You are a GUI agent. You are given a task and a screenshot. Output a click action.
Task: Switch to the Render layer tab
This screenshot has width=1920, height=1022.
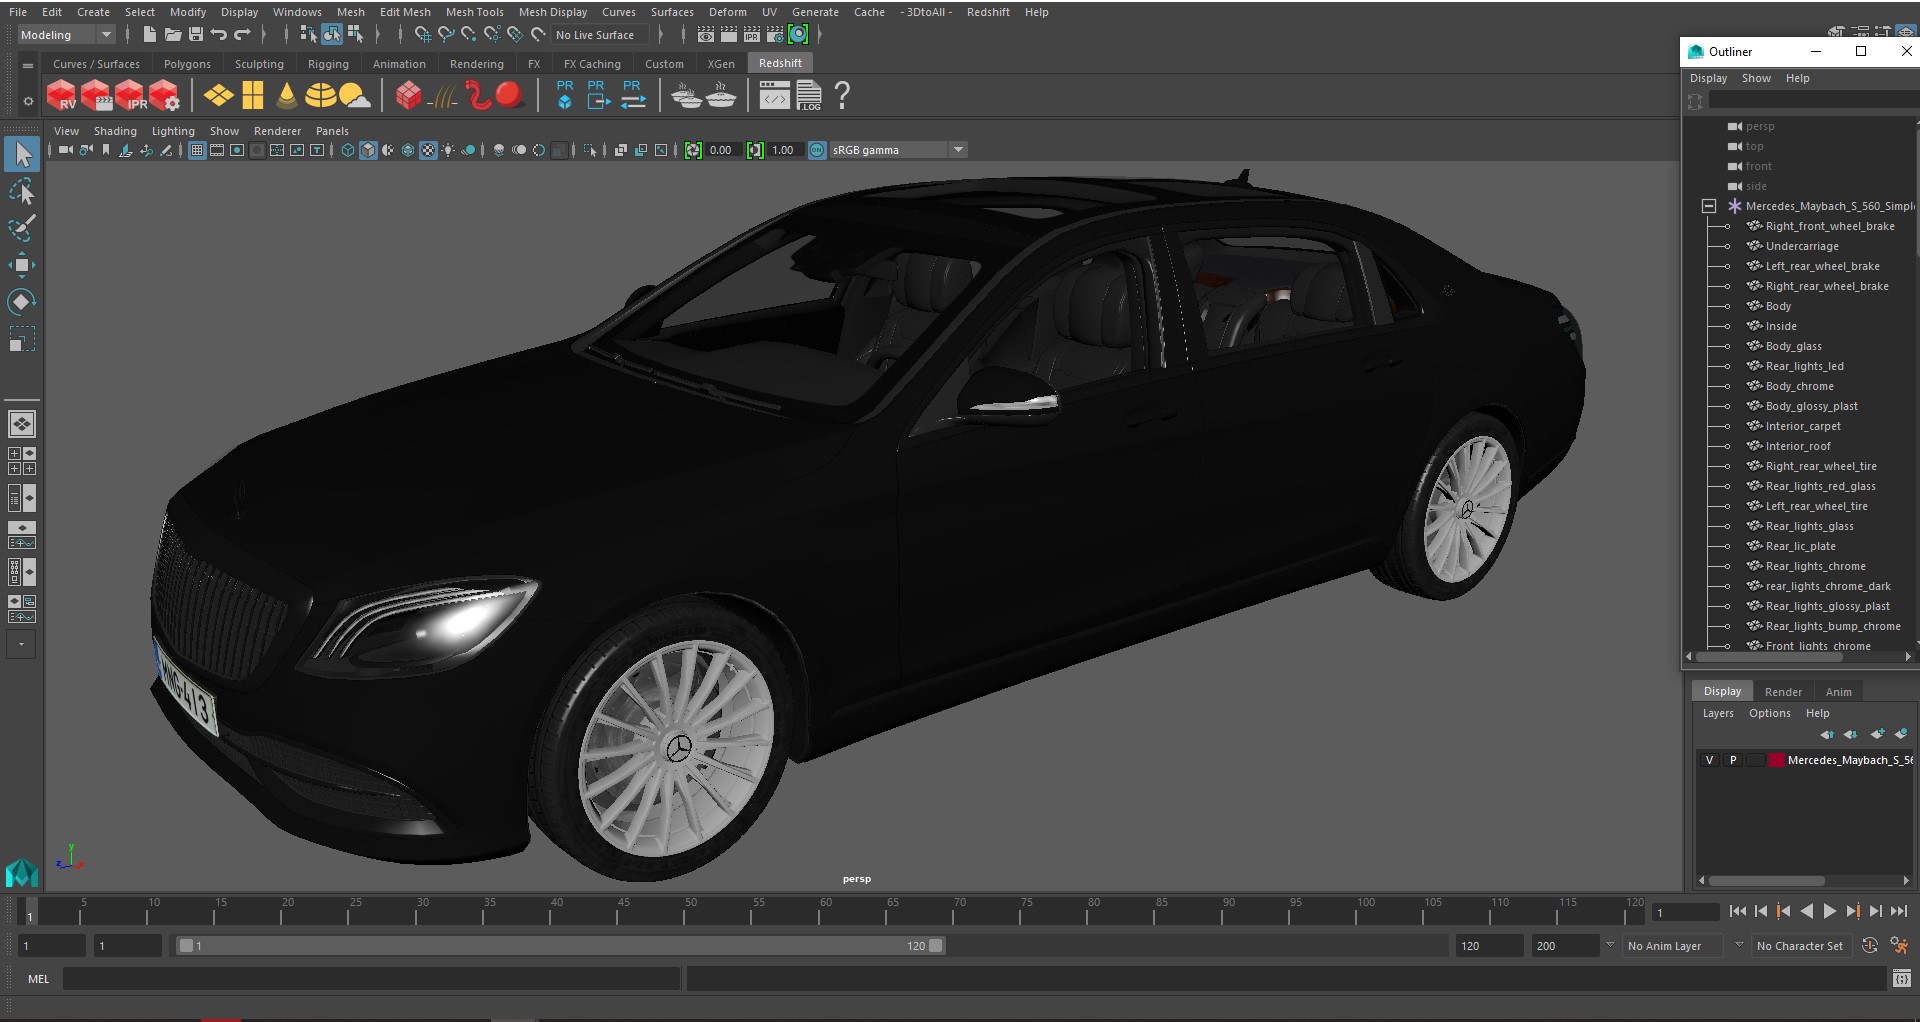coord(1783,692)
